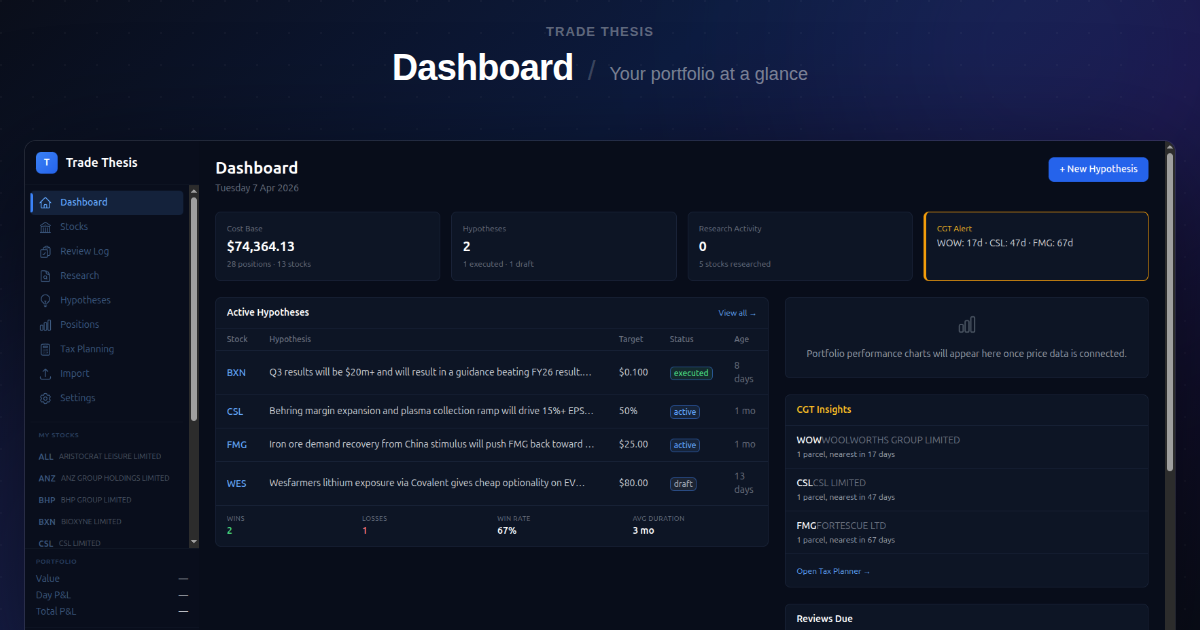Open Dashboard home icon in sidebar
Viewport: 1200px width, 630px height.
point(45,202)
